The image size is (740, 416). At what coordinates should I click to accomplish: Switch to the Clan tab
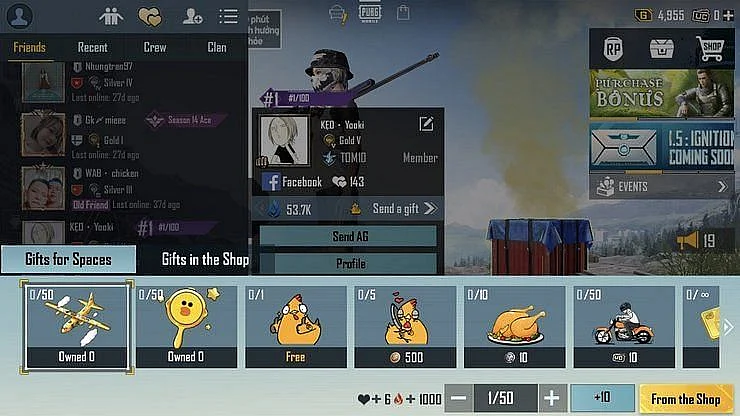217,47
